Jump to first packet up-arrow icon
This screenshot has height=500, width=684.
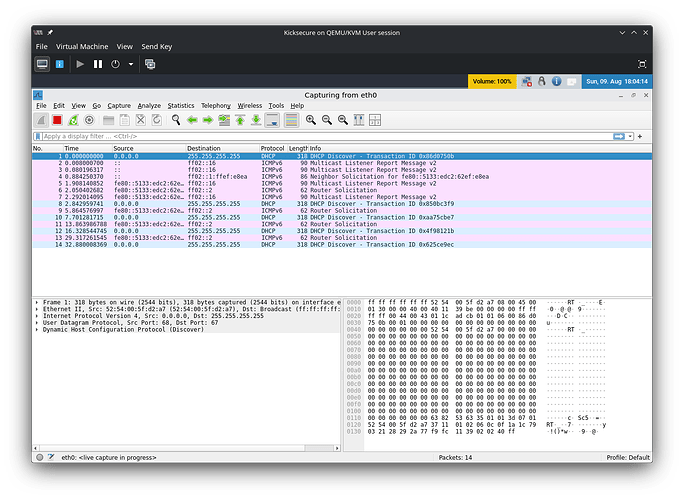(240, 120)
